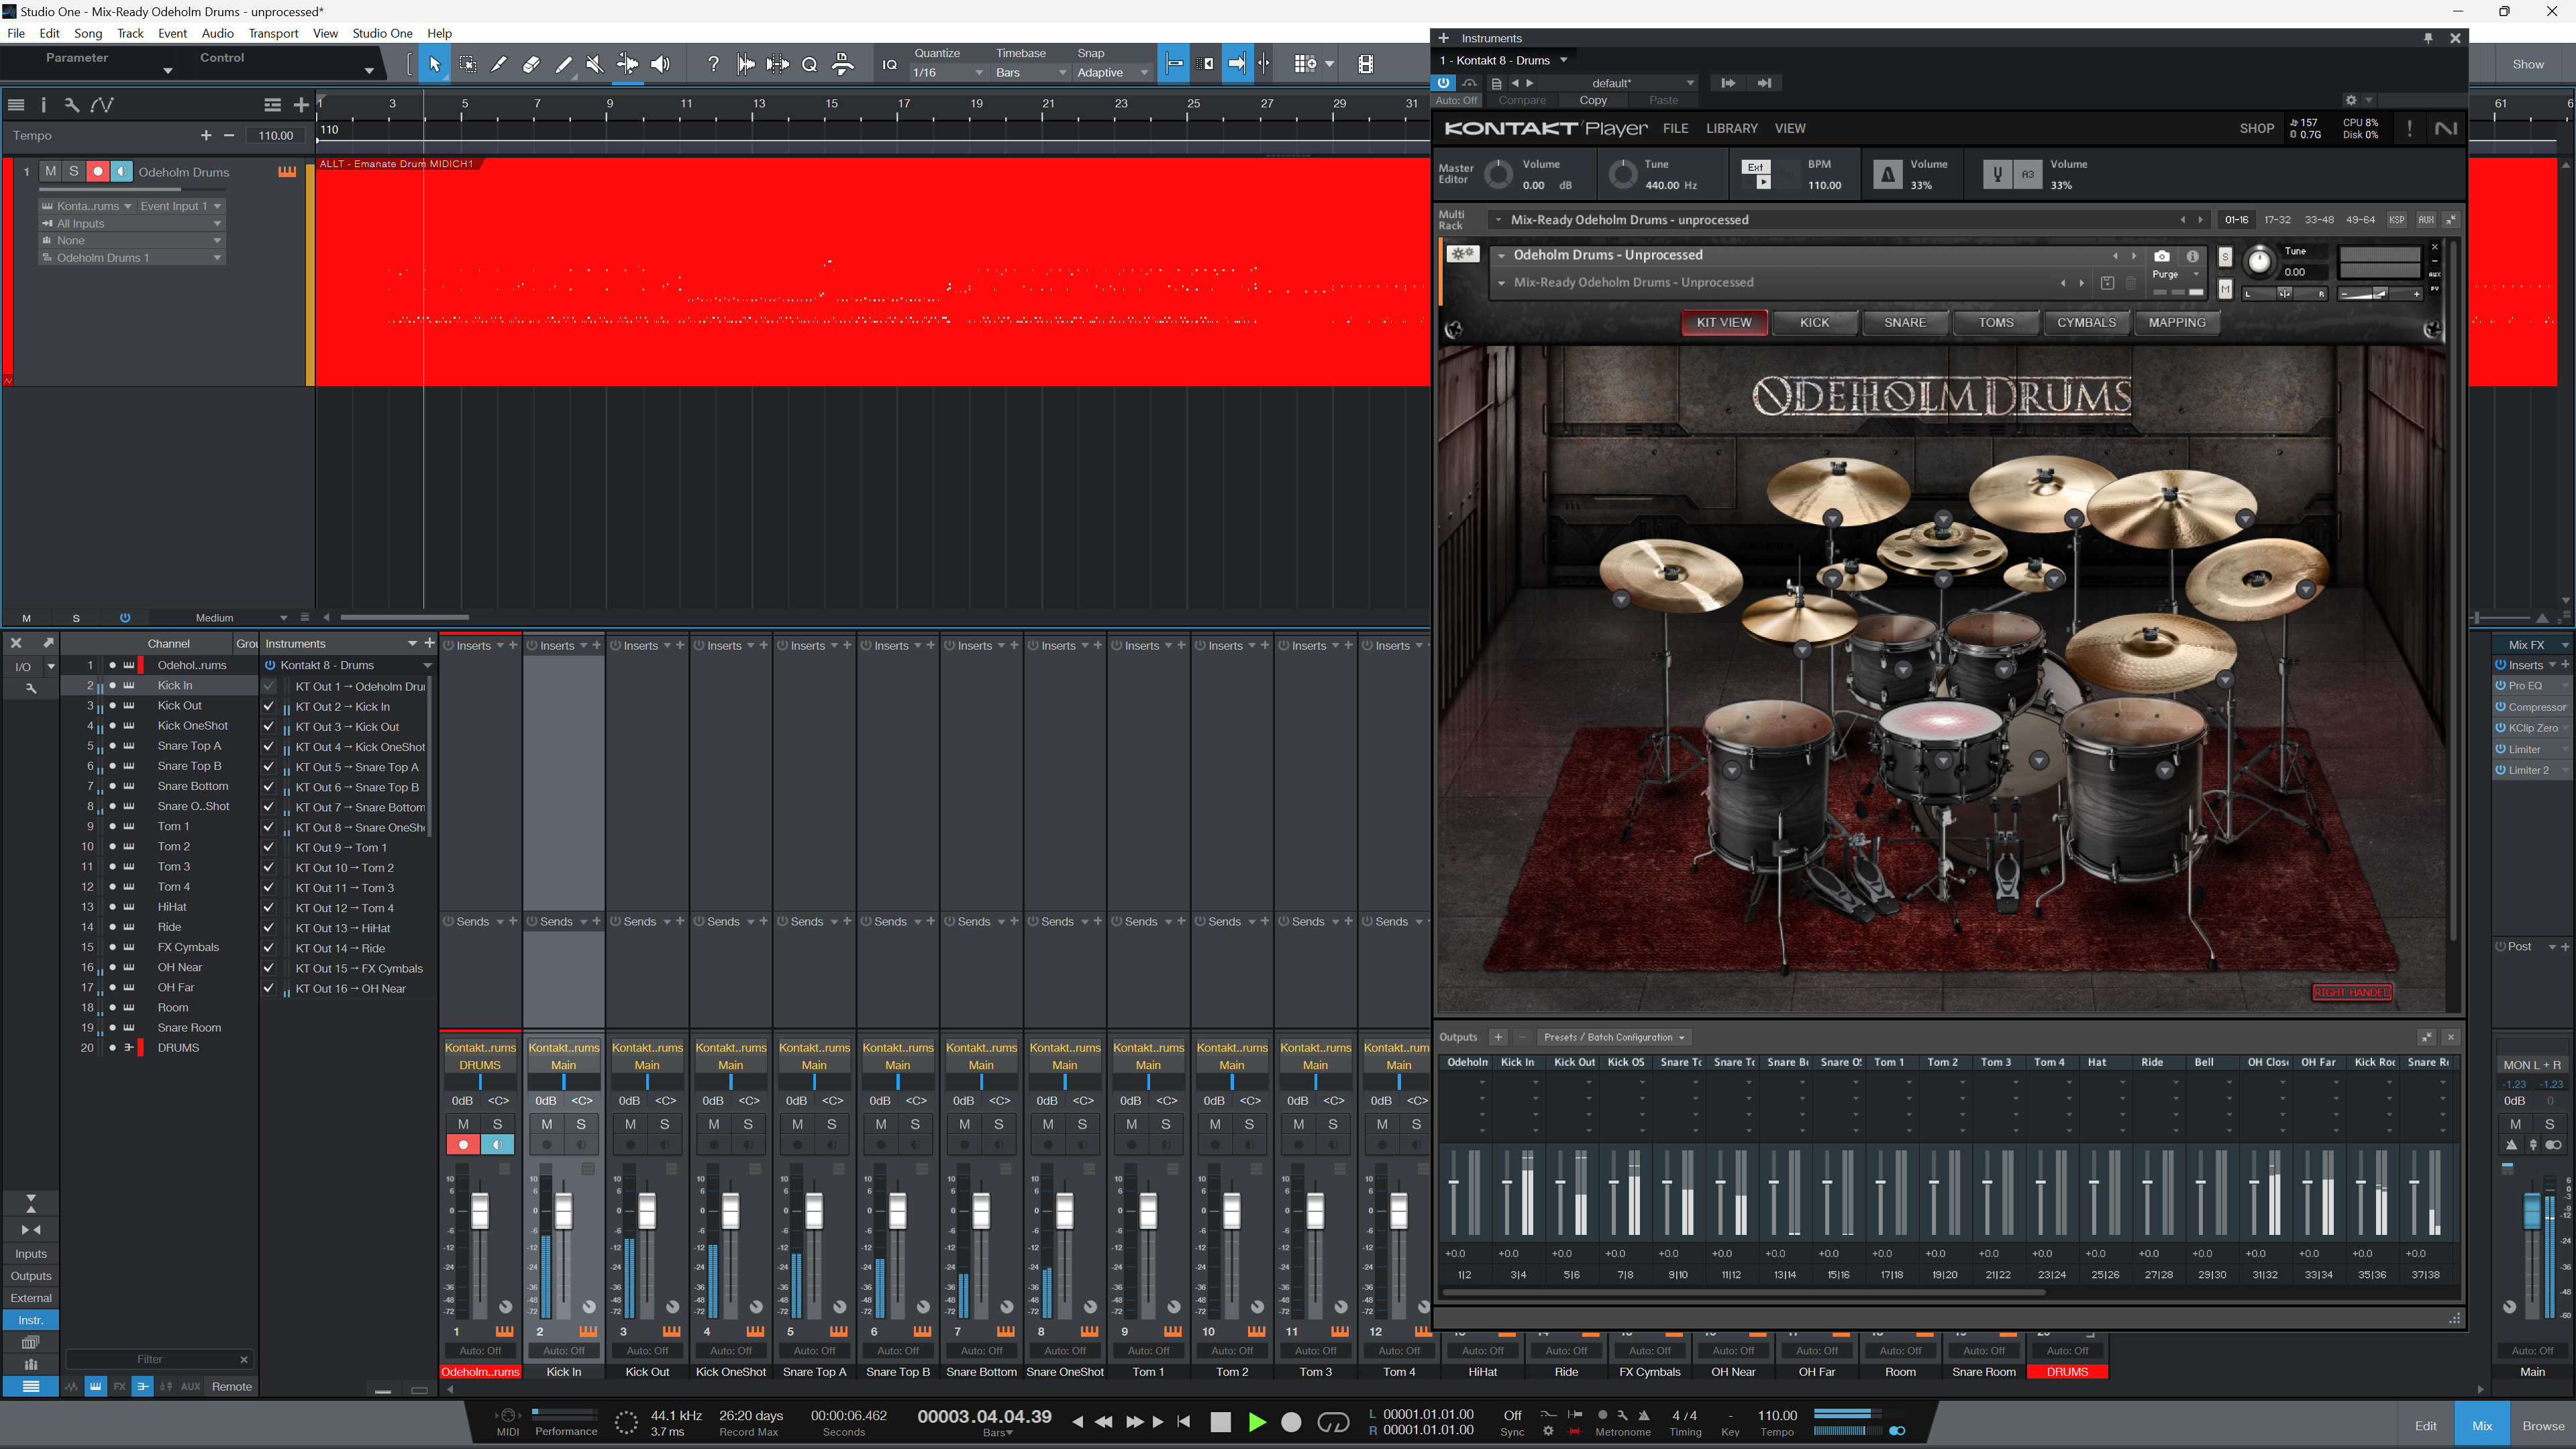Select the Eraser tool

click(531, 64)
